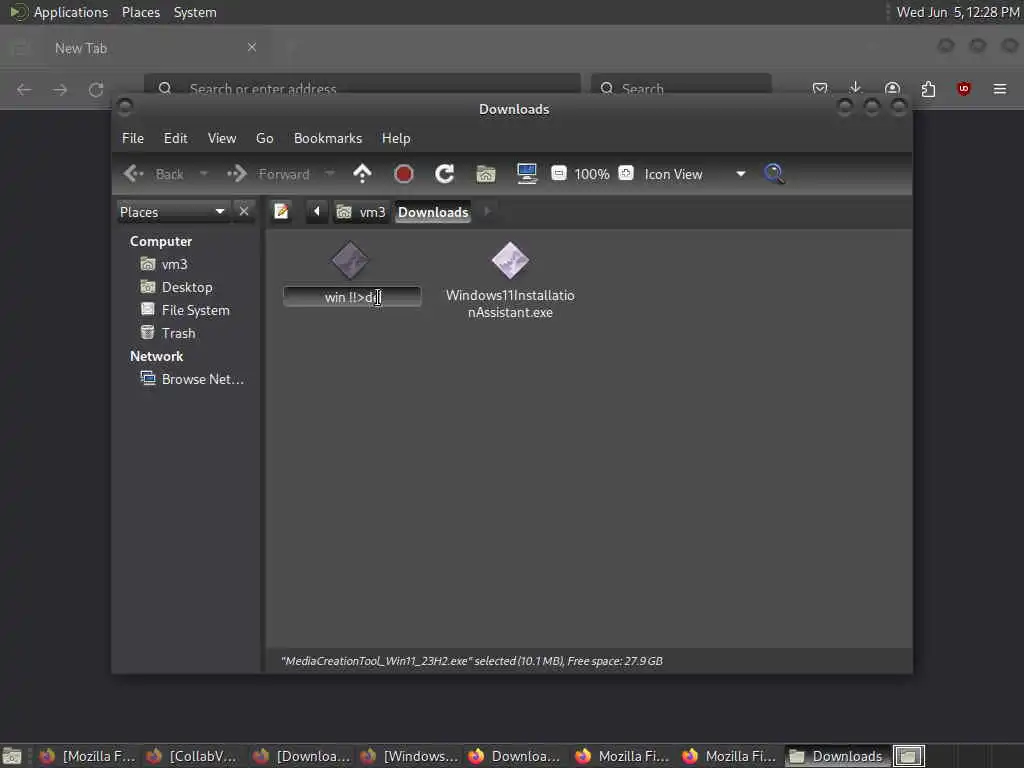Image resolution: width=1024 pixels, height=768 pixels.
Task: Open the Computer toolbar icon
Action: click(526, 174)
